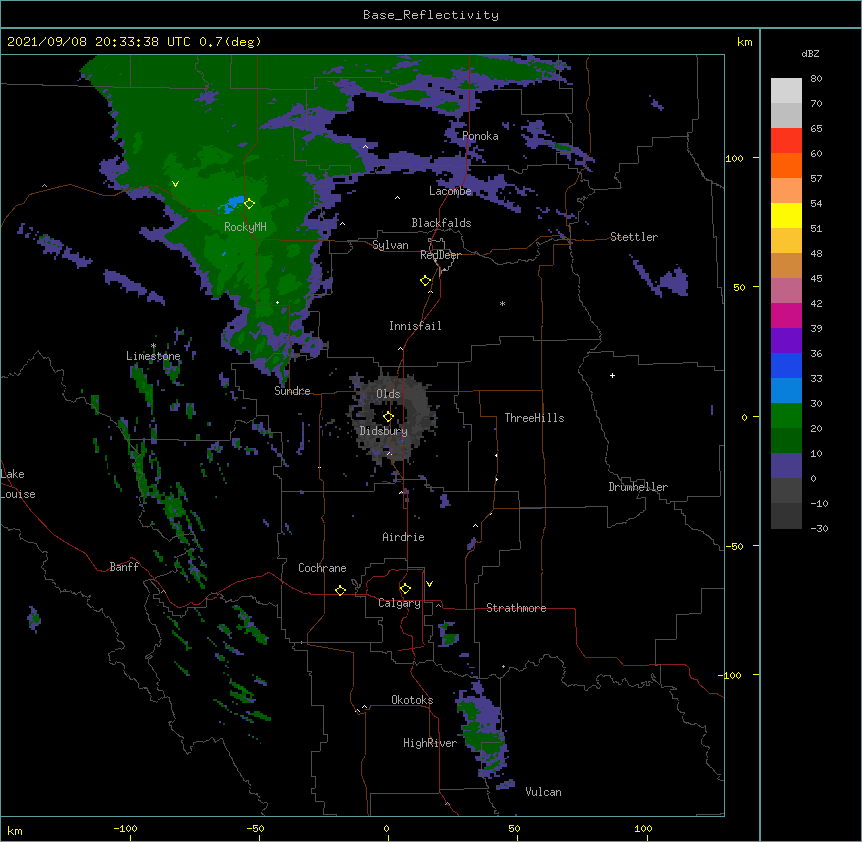Pick the magenta 39-42 dBZ legend swatch
Screen dimensions: 862x842
[x=786, y=315]
